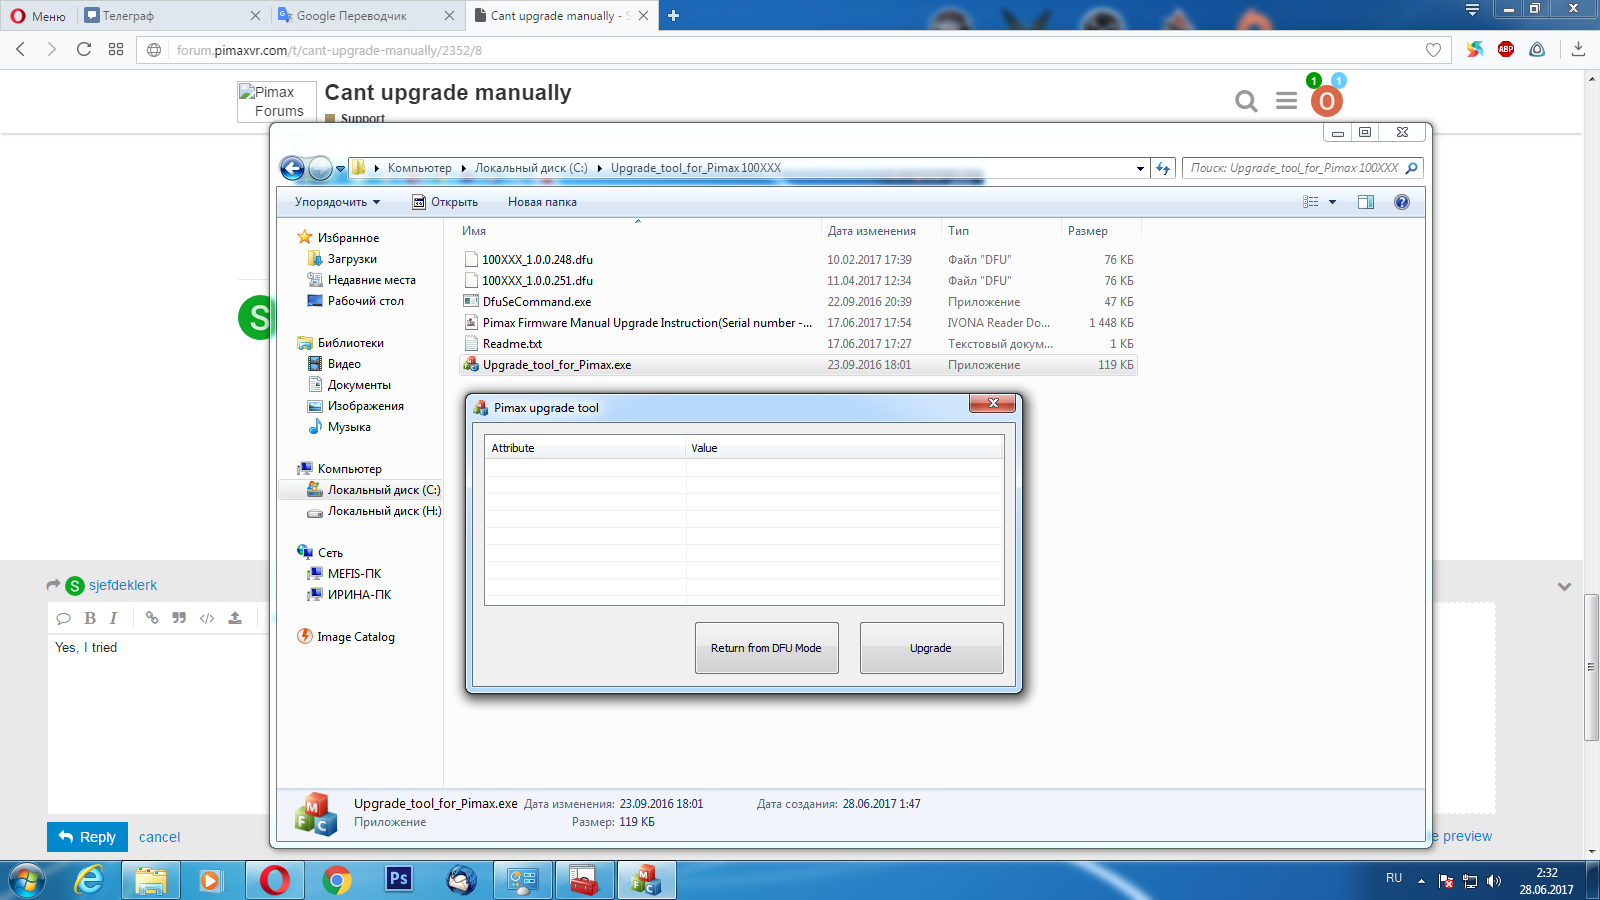This screenshot has width=1600, height=900.
Task: Search the Pimax forum
Action: click(1246, 101)
